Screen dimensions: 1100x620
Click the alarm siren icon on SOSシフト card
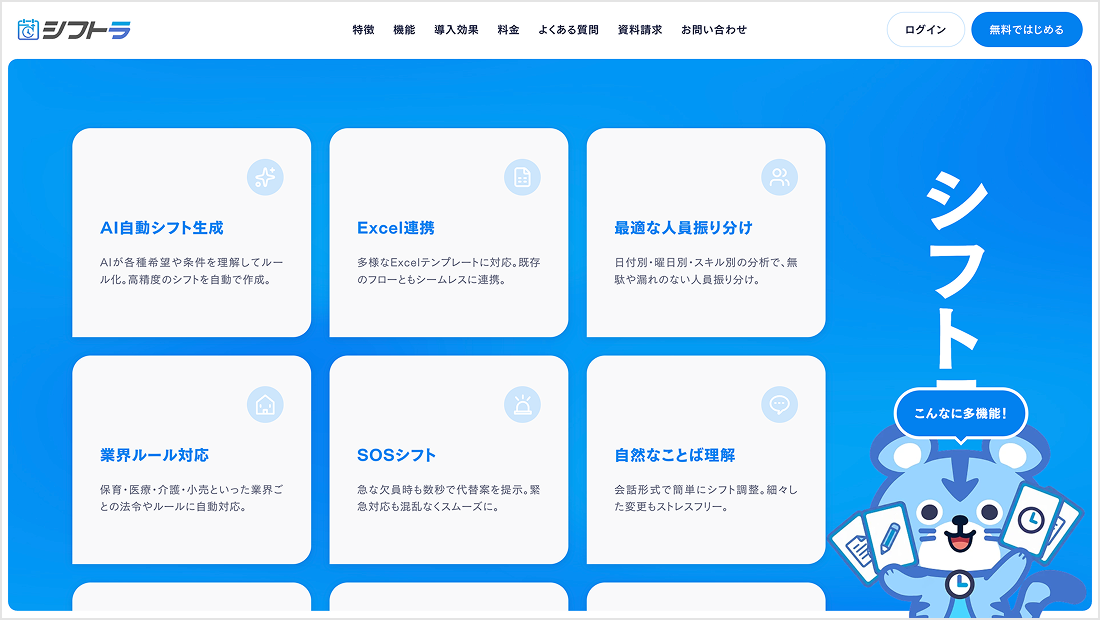(x=522, y=405)
